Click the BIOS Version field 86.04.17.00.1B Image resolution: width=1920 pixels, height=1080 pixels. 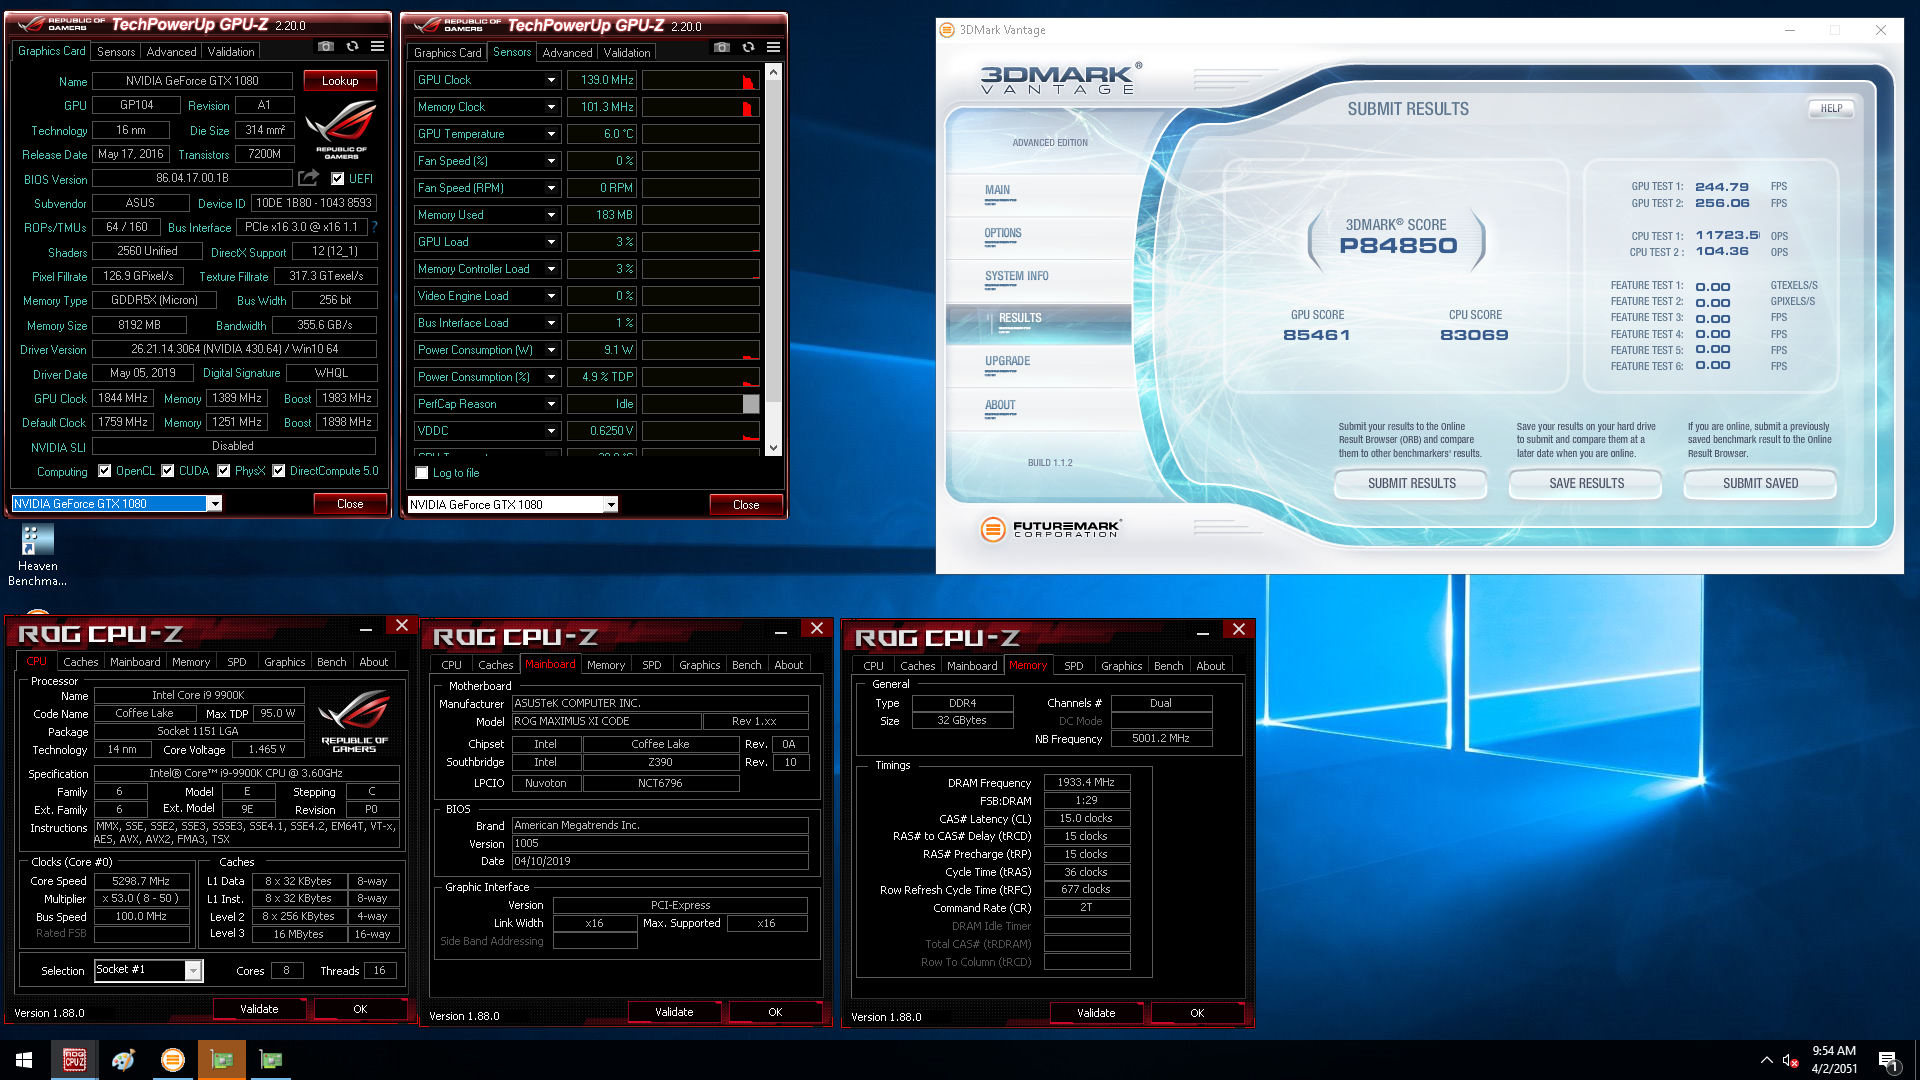click(x=192, y=178)
